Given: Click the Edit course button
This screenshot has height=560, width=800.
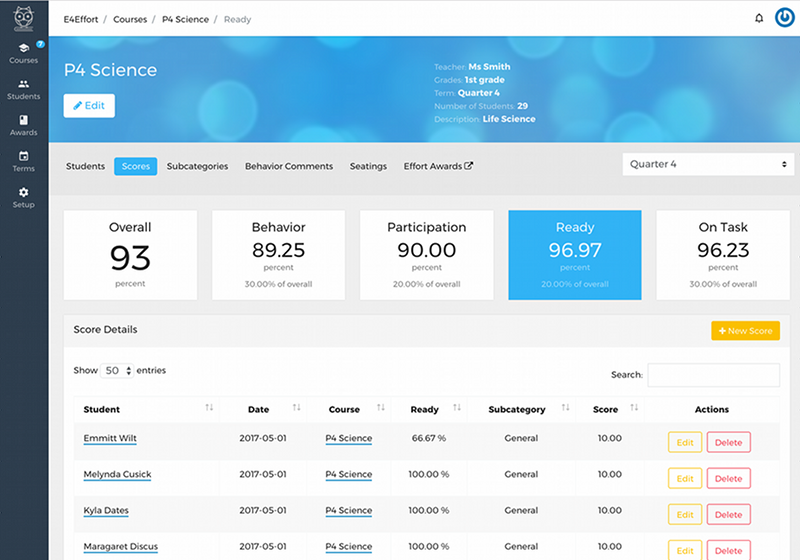Looking at the screenshot, I should [89, 106].
